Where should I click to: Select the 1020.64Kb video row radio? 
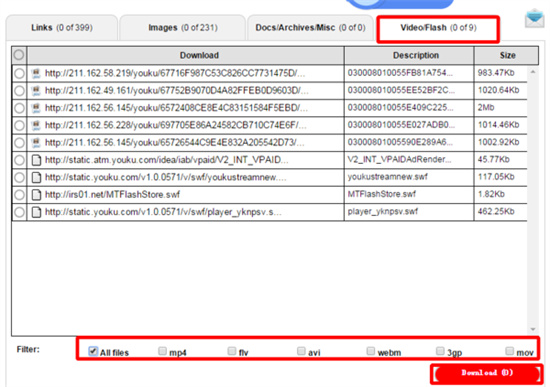[19, 91]
